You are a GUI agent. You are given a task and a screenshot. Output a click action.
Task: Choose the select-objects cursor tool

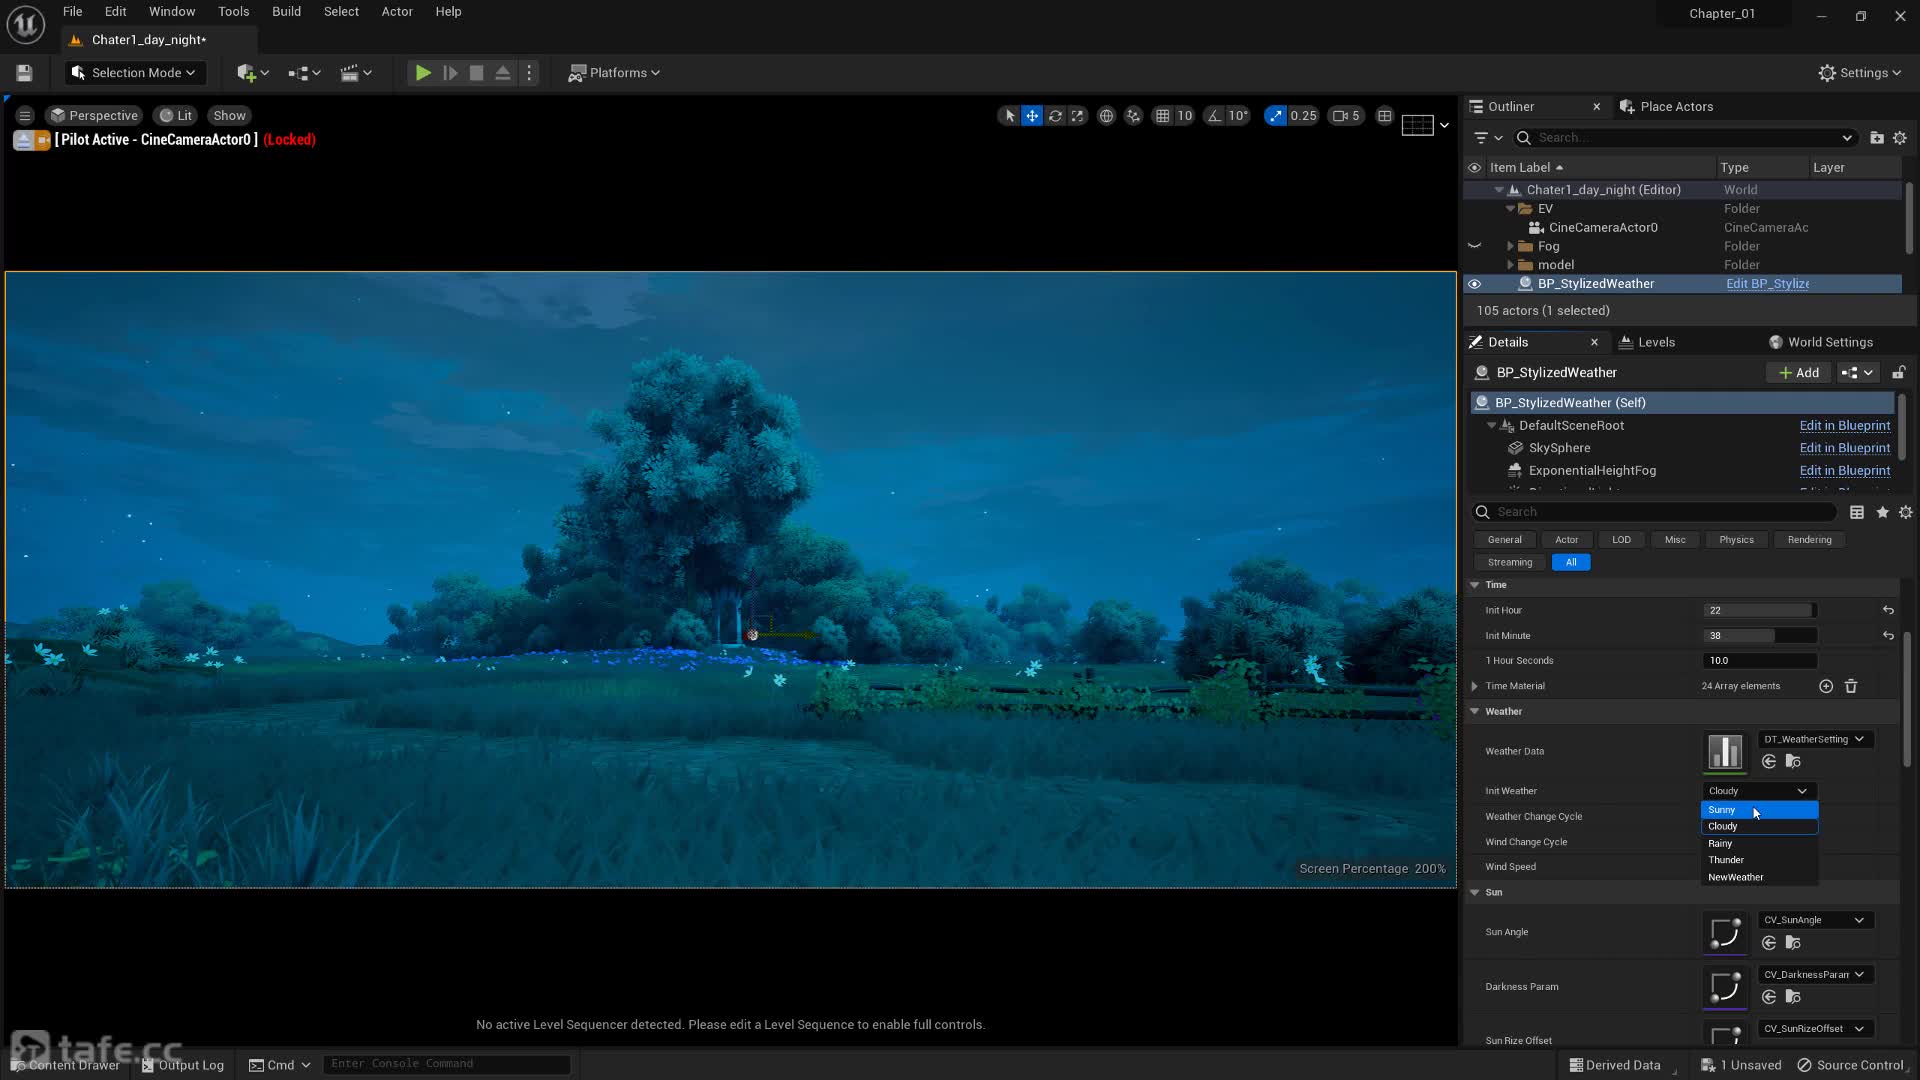(1010, 116)
